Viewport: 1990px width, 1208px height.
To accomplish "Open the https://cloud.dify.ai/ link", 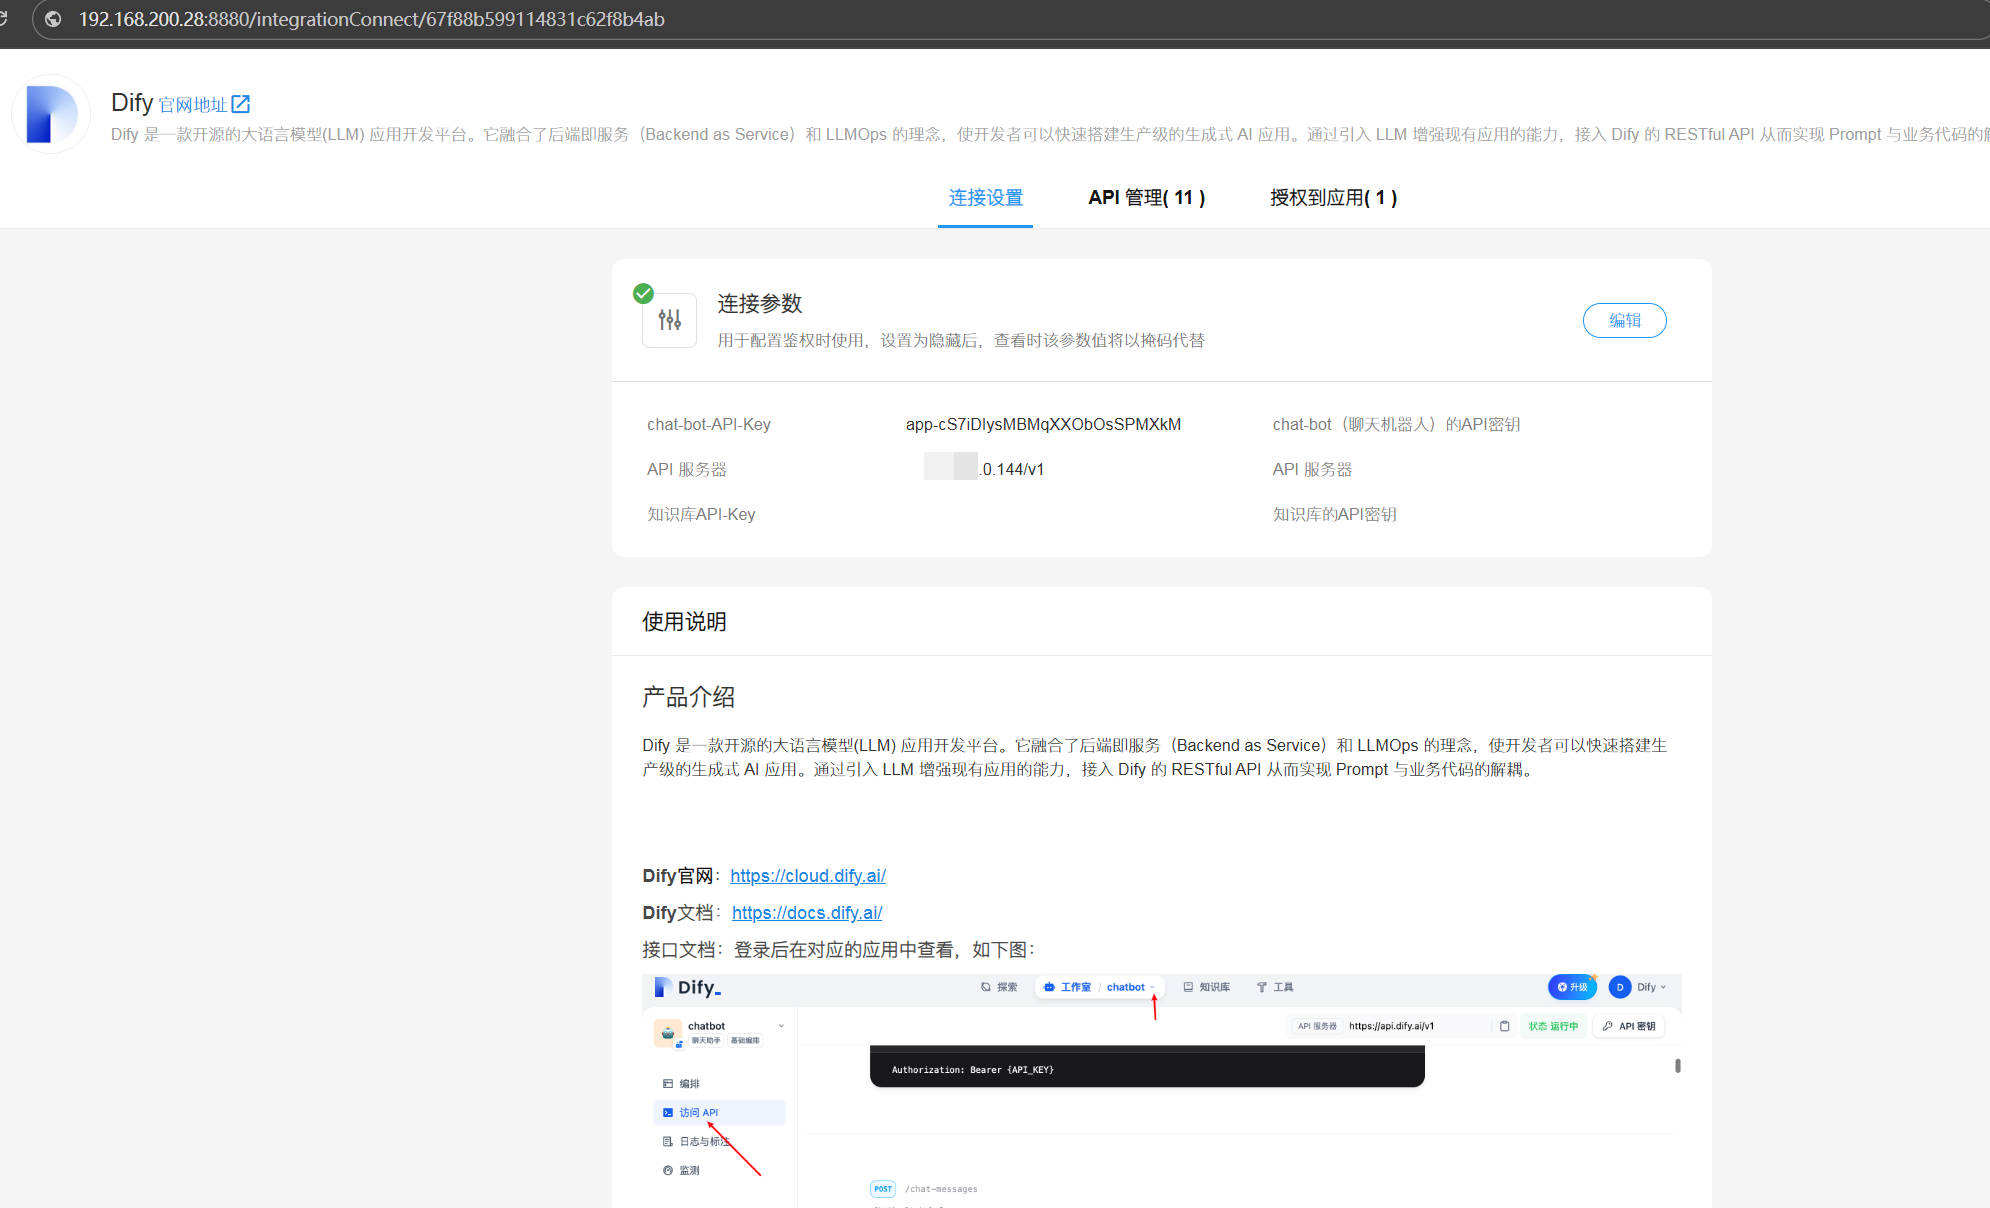I will [807, 876].
